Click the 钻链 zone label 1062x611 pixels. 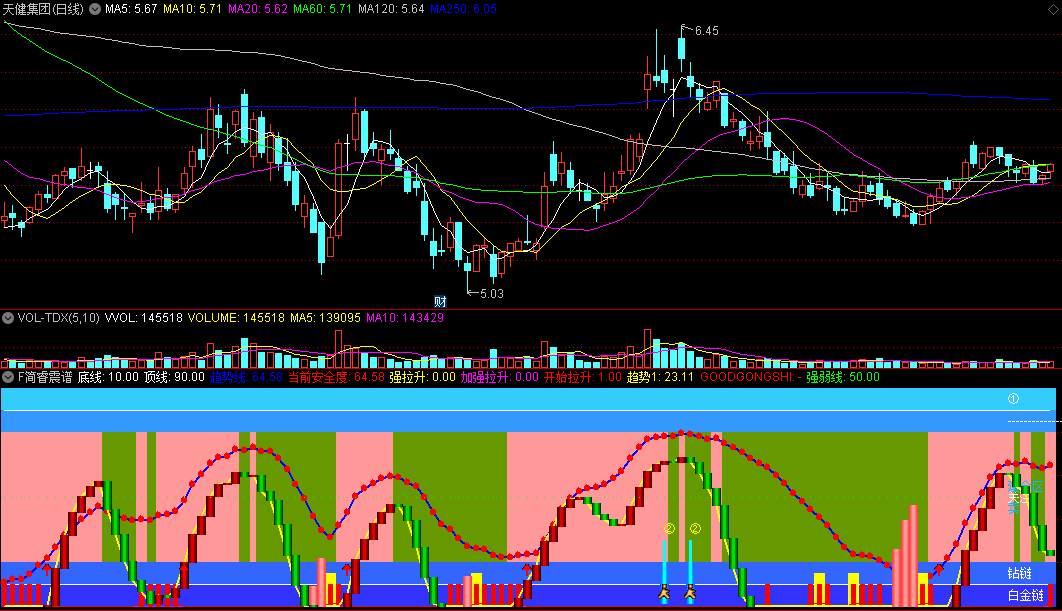(1019, 574)
